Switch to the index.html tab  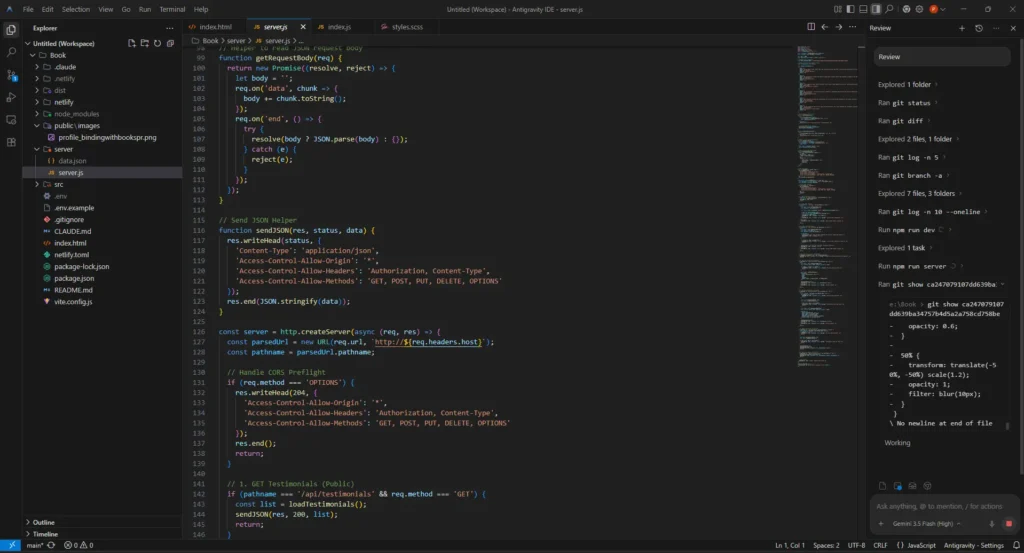click(216, 27)
